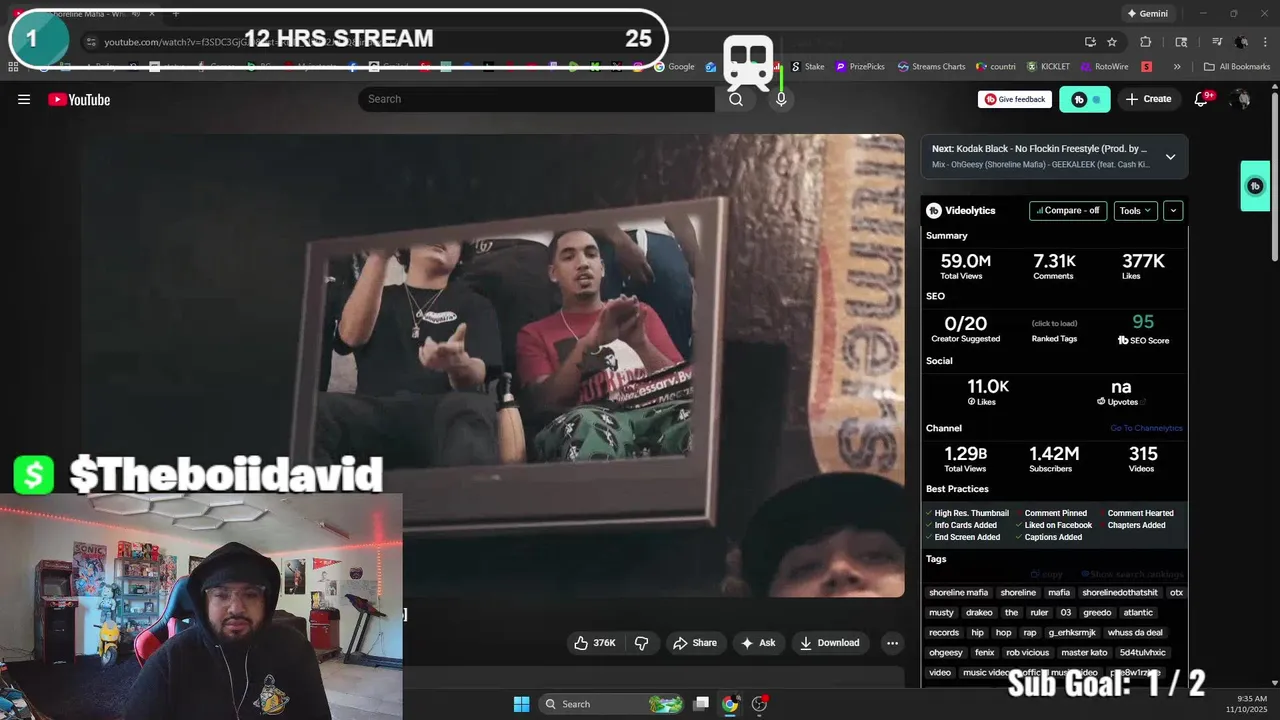
Task: Select the 'shoreline mafia' tag
Action: pyautogui.click(x=958, y=592)
